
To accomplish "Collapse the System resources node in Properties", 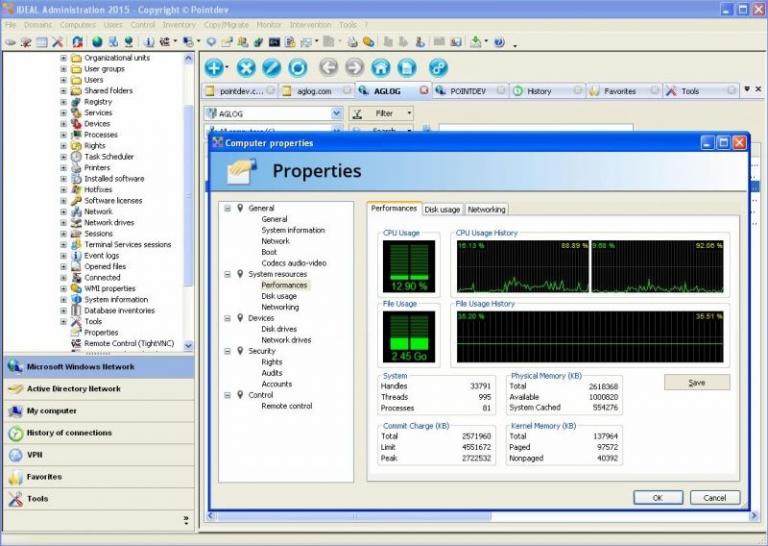I will coord(227,274).
